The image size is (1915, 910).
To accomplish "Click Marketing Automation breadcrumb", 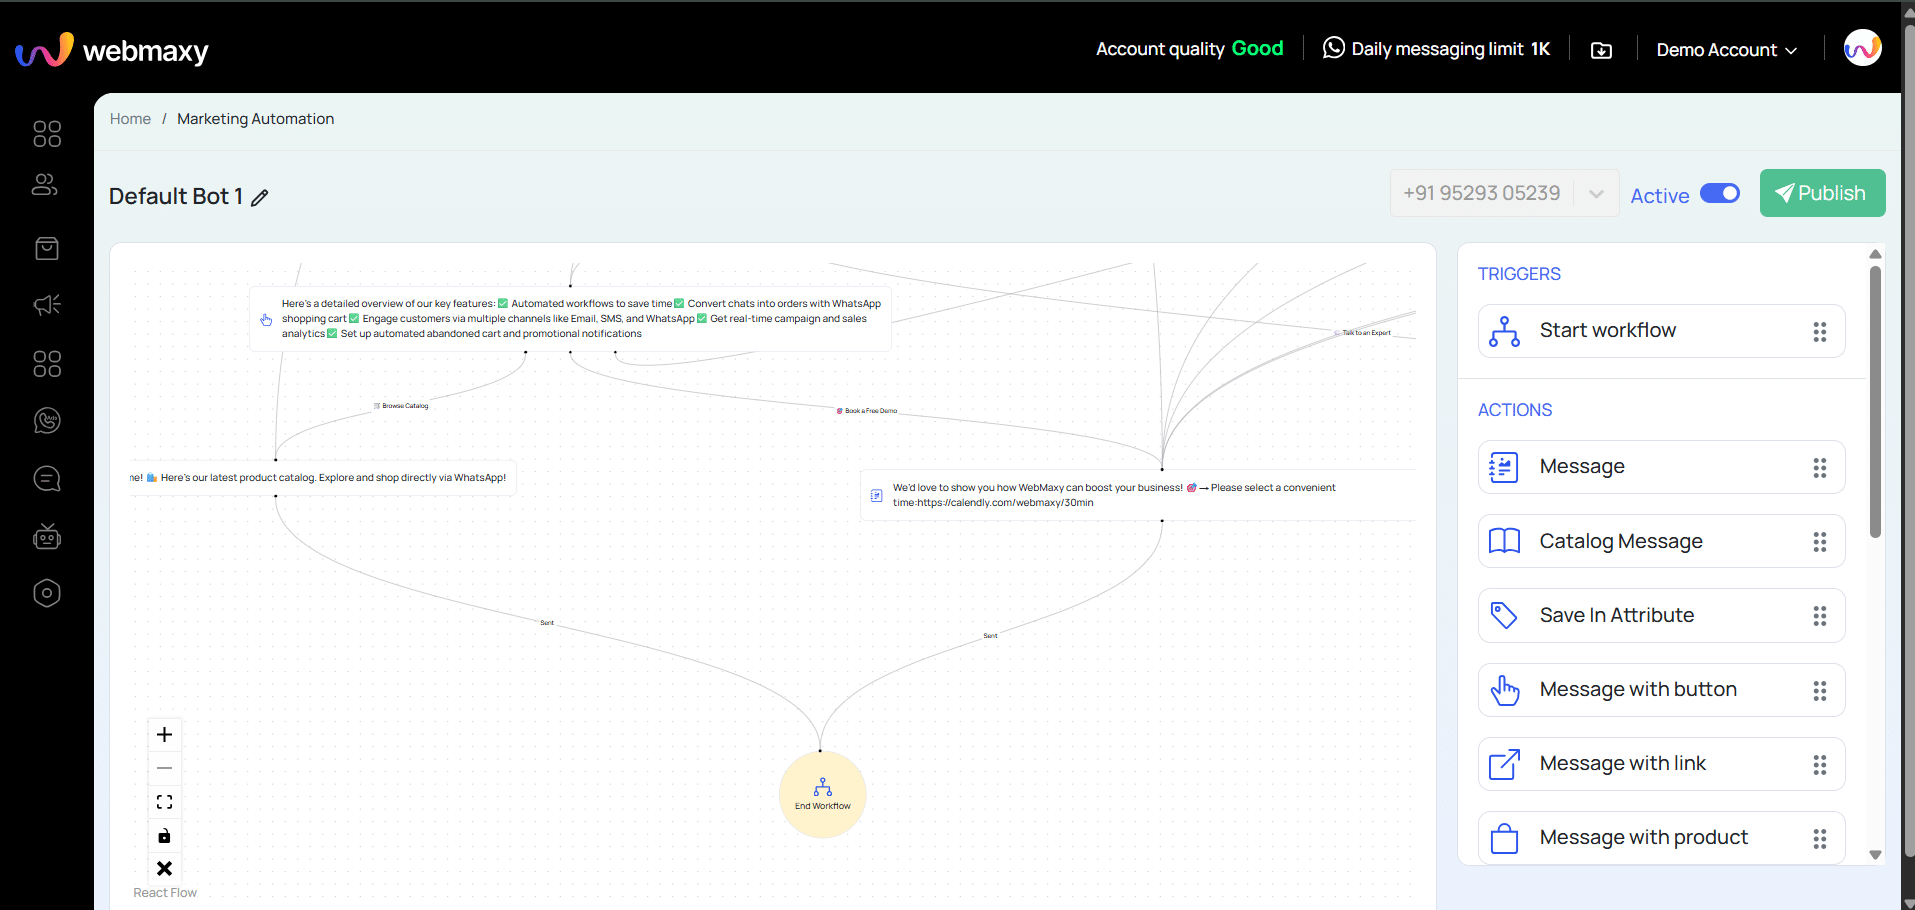I will (x=256, y=119).
